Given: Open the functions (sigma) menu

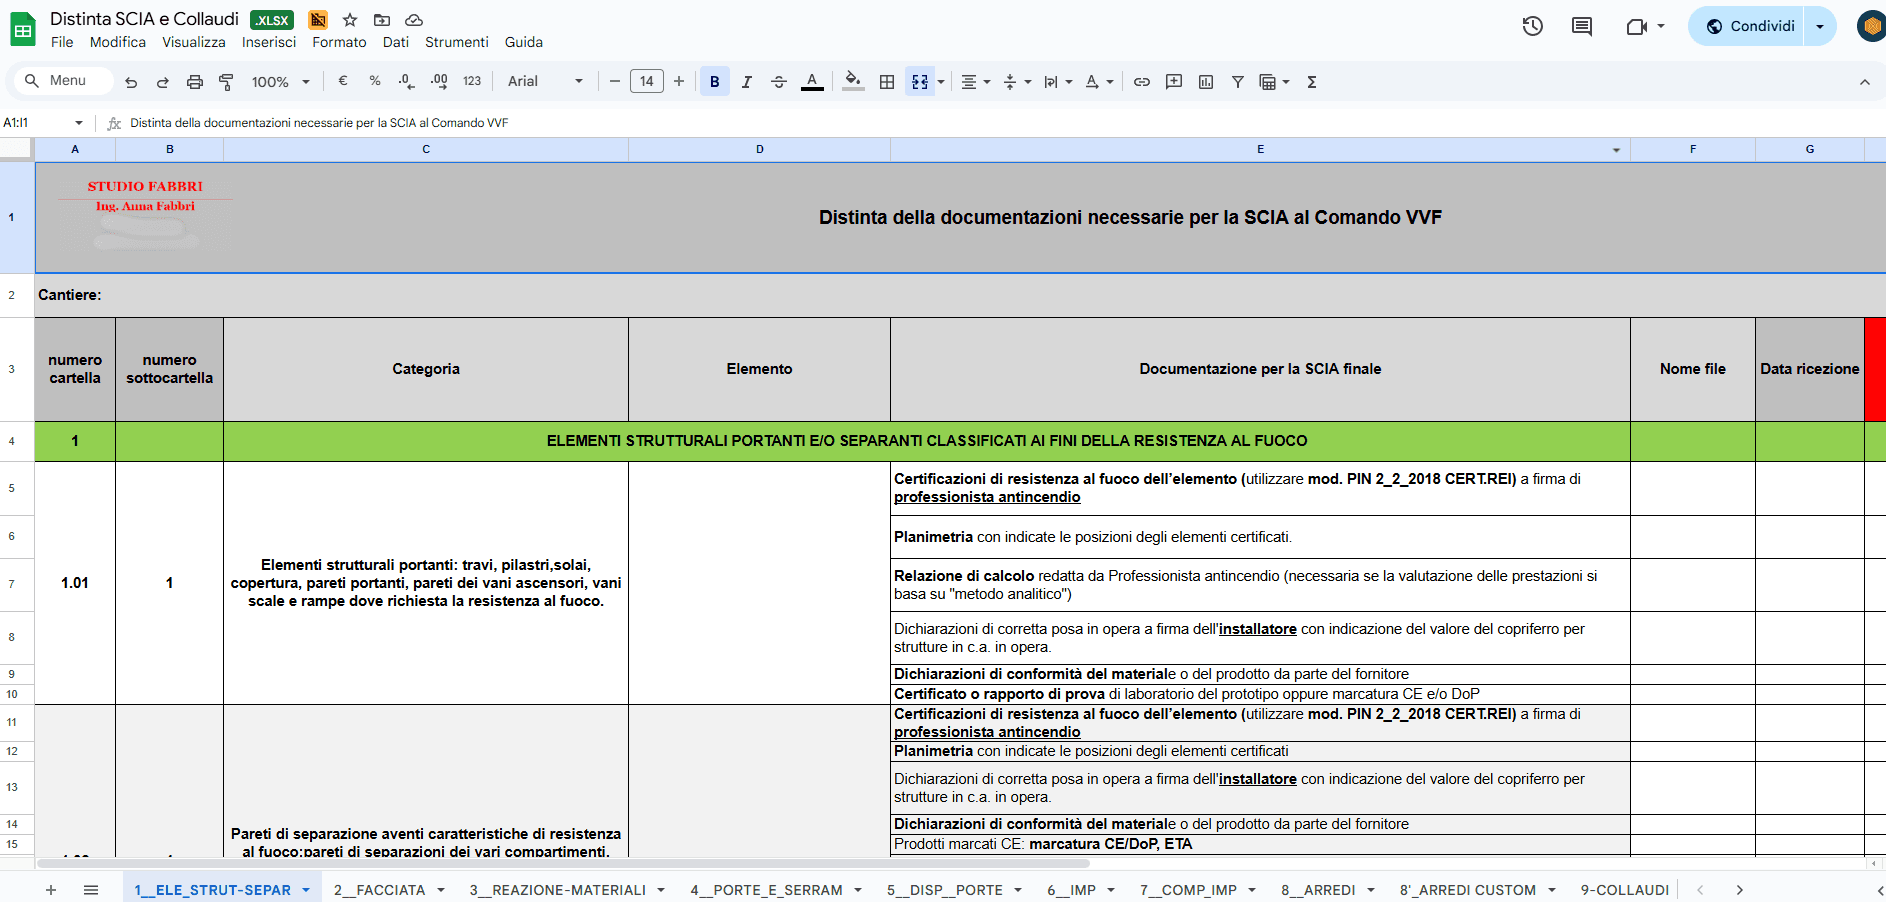Looking at the screenshot, I should click(1311, 81).
